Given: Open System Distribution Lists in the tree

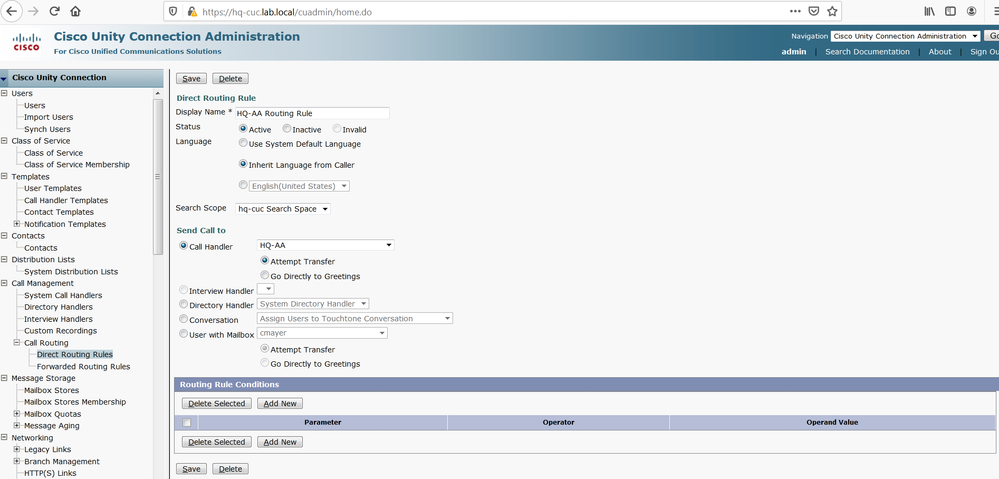Looking at the screenshot, I should click(71, 271).
